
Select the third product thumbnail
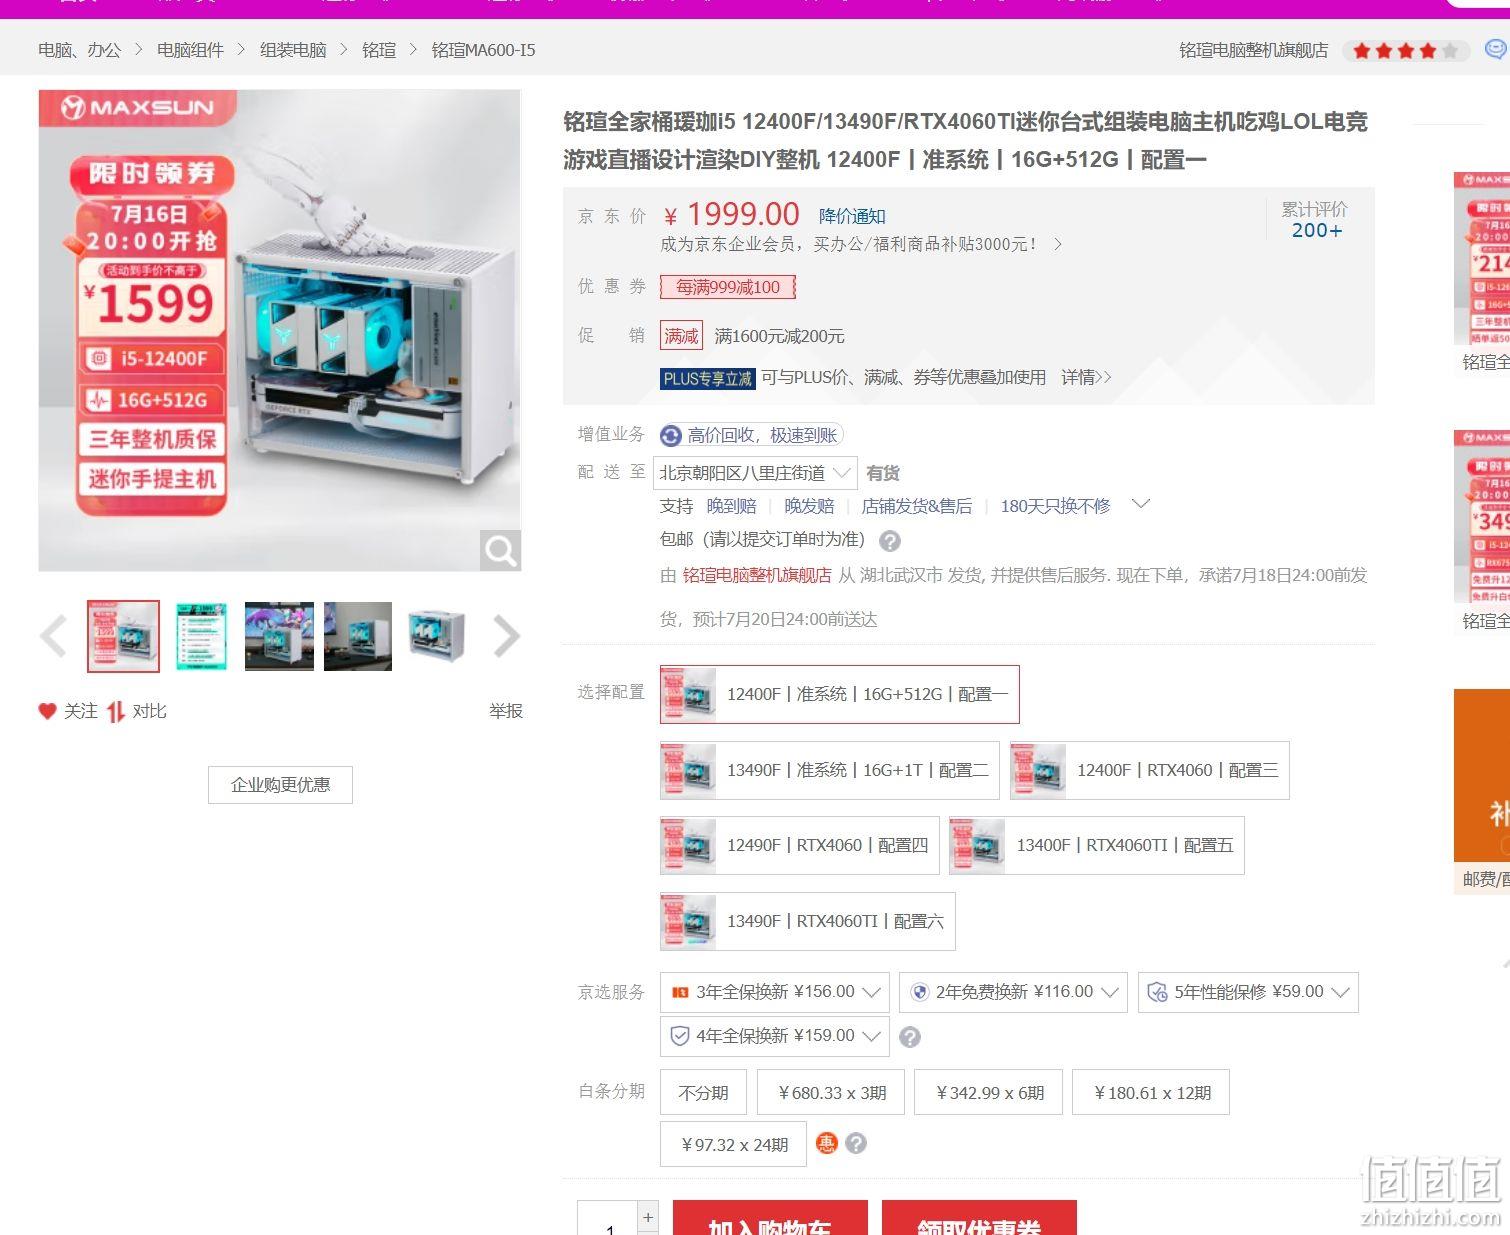279,636
